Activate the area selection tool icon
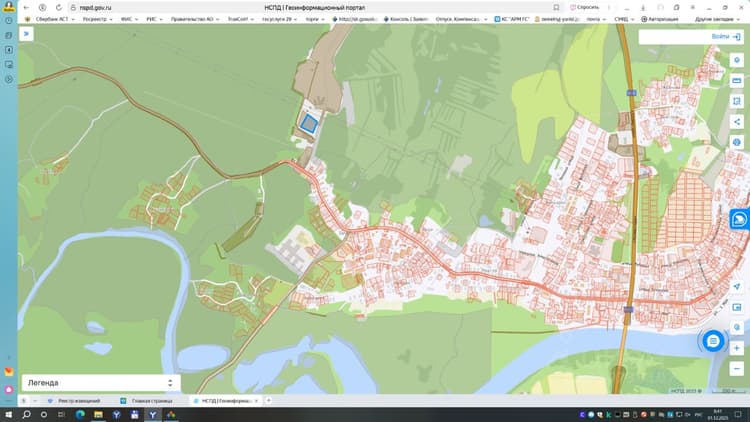Viewport: 750px width, 422px height. tap(737, 101)
